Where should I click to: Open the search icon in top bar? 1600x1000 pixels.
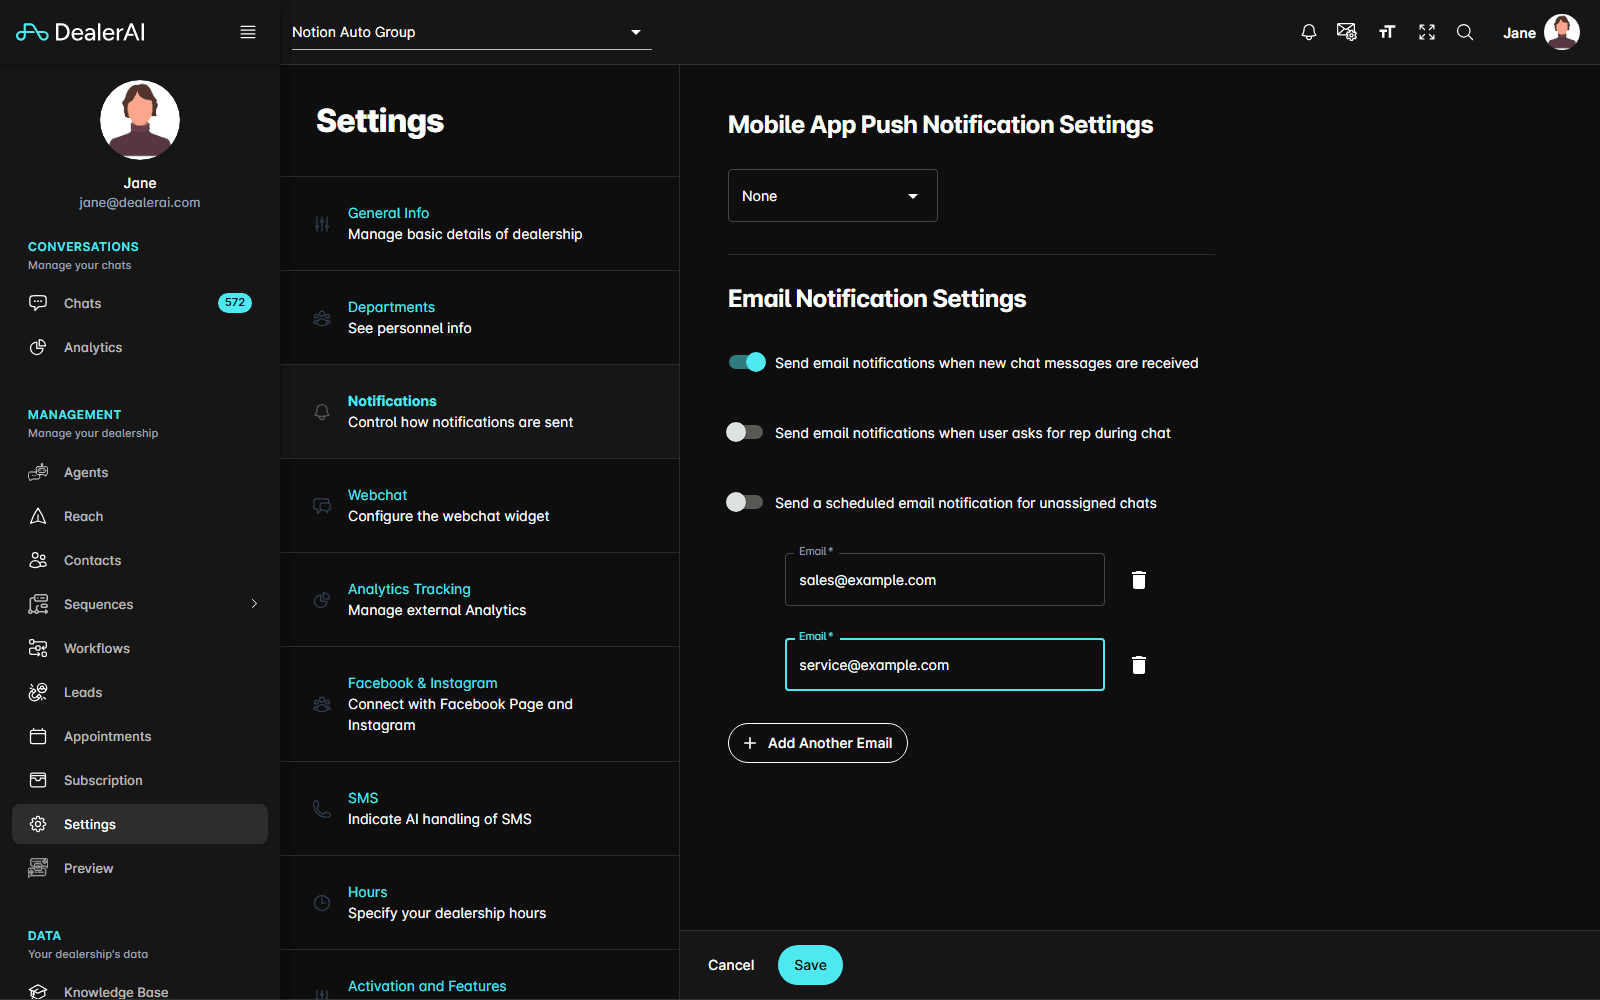click(1465, 32)
